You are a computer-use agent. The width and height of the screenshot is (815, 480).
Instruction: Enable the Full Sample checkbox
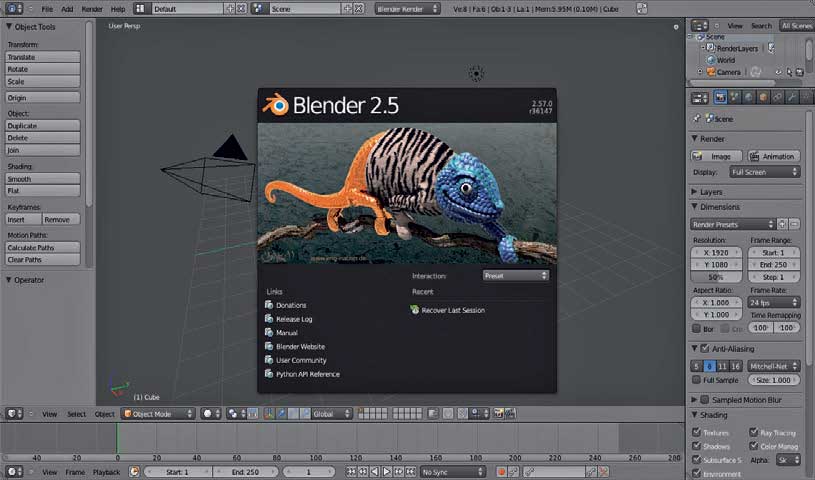[696, 380]
